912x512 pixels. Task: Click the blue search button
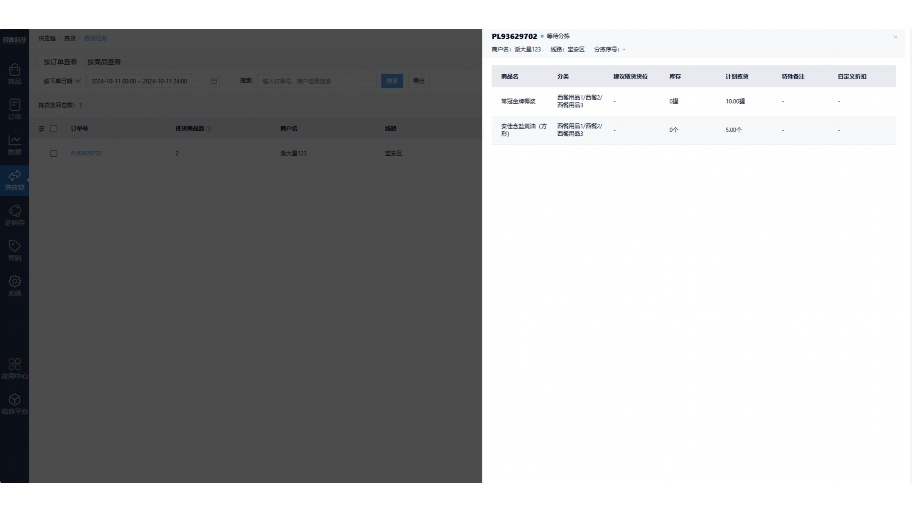(x=392, y=81)
